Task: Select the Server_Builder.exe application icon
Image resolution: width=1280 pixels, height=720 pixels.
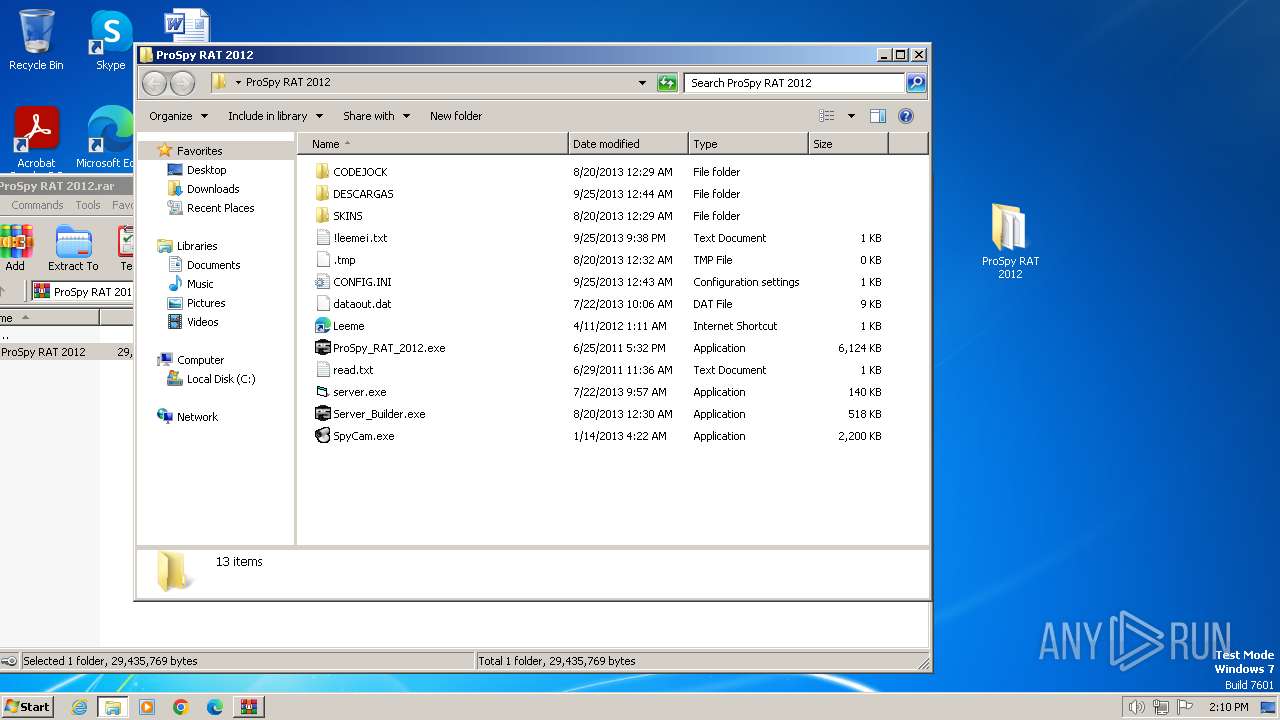Action: pos(322,414)
